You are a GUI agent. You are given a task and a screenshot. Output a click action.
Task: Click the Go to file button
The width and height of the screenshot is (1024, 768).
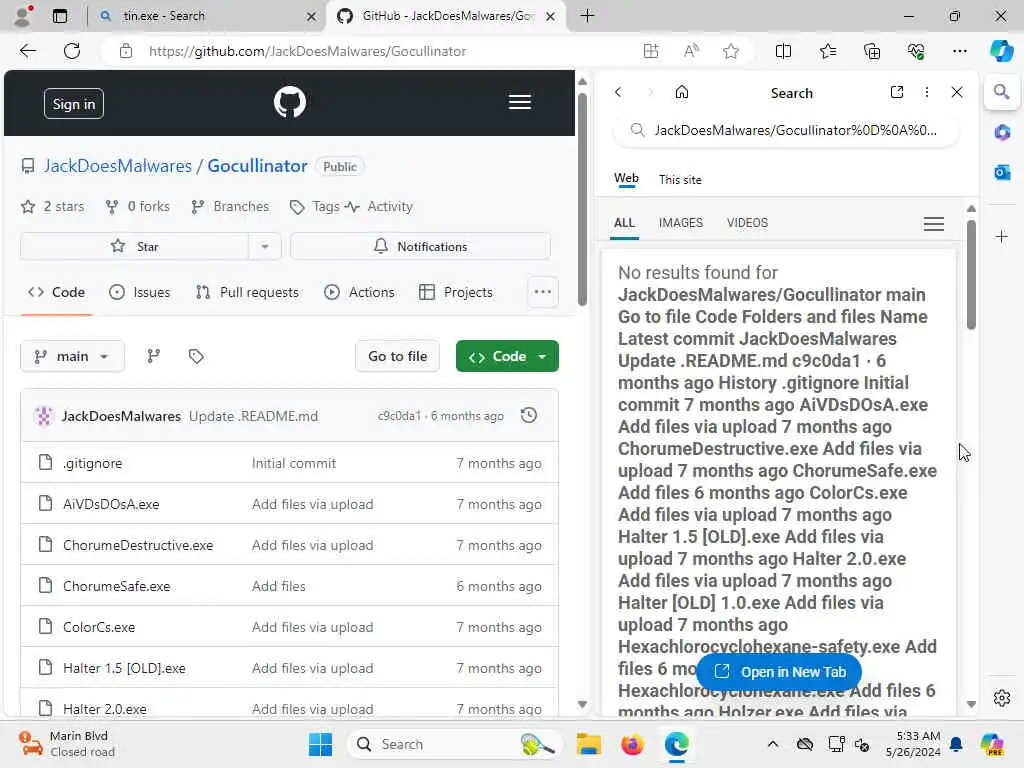(397, 356)
